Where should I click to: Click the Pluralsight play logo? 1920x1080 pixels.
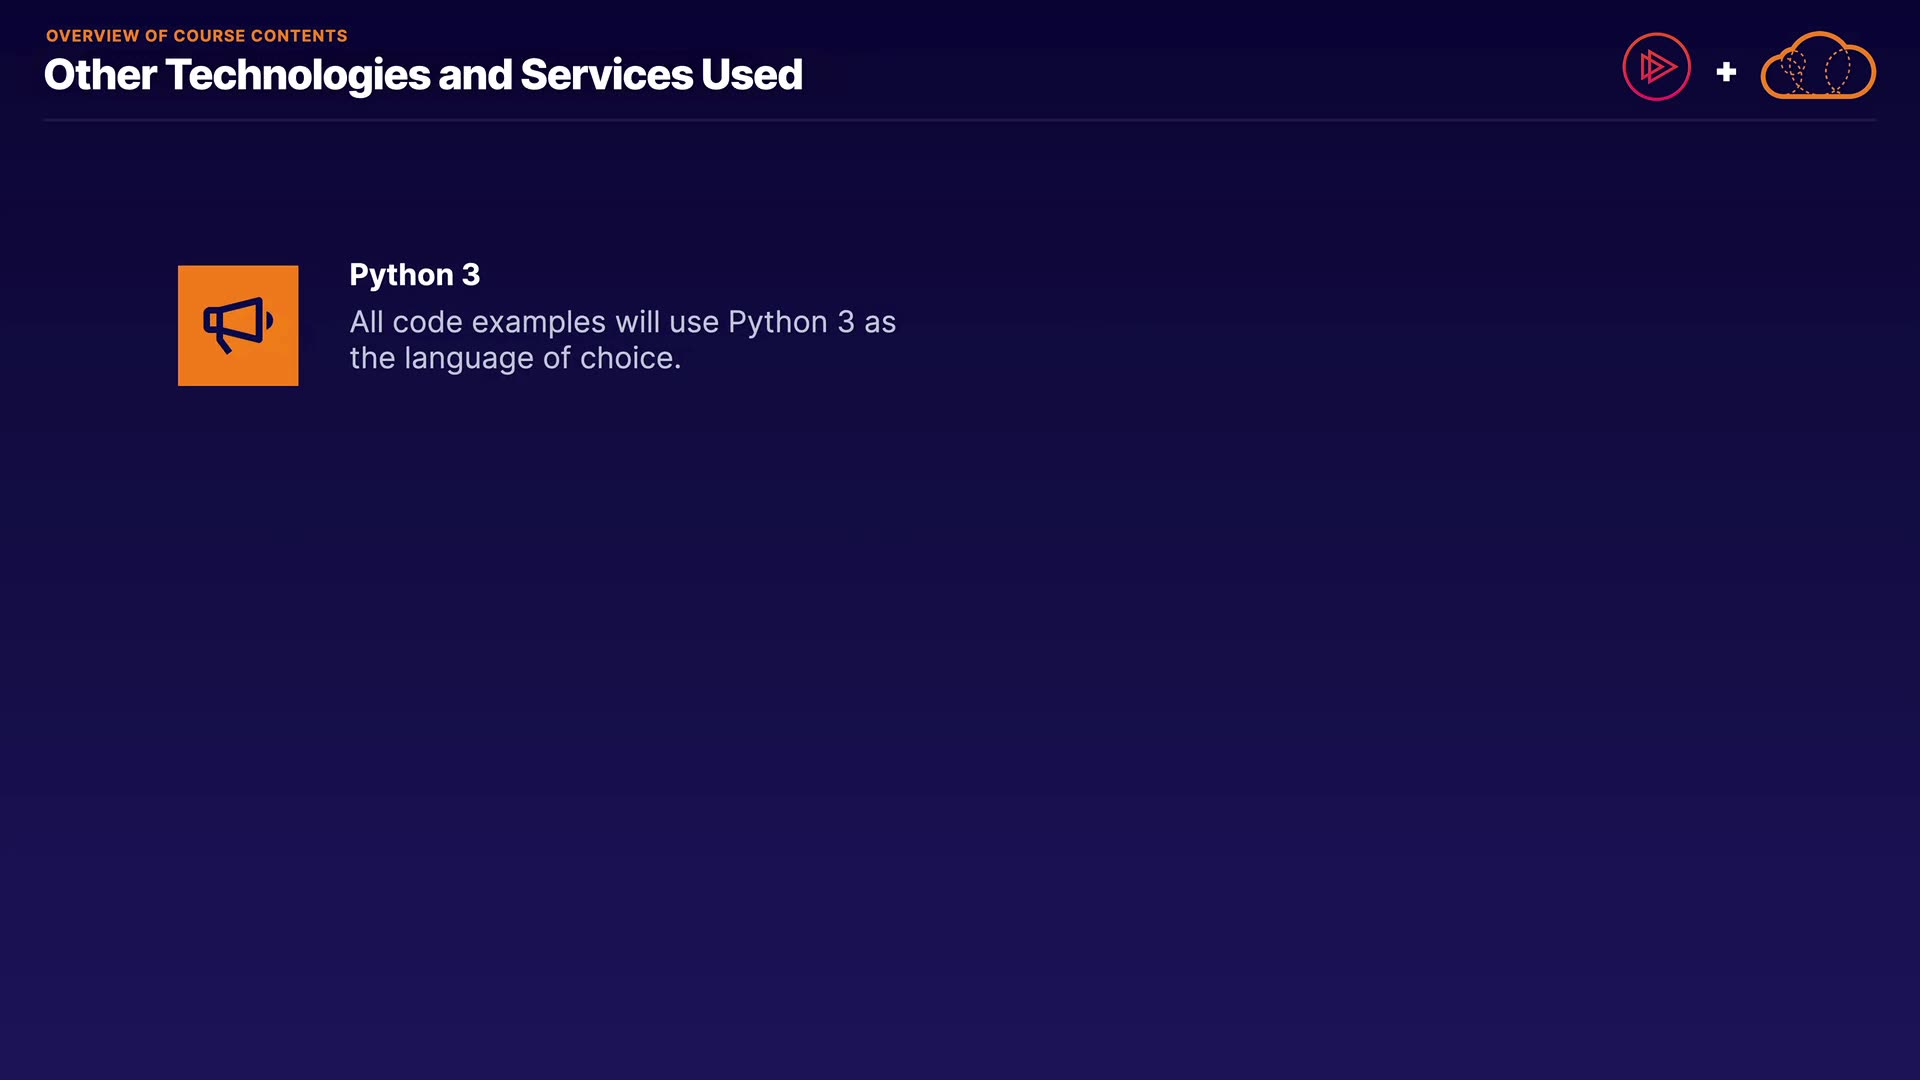tap(1656, 67)
